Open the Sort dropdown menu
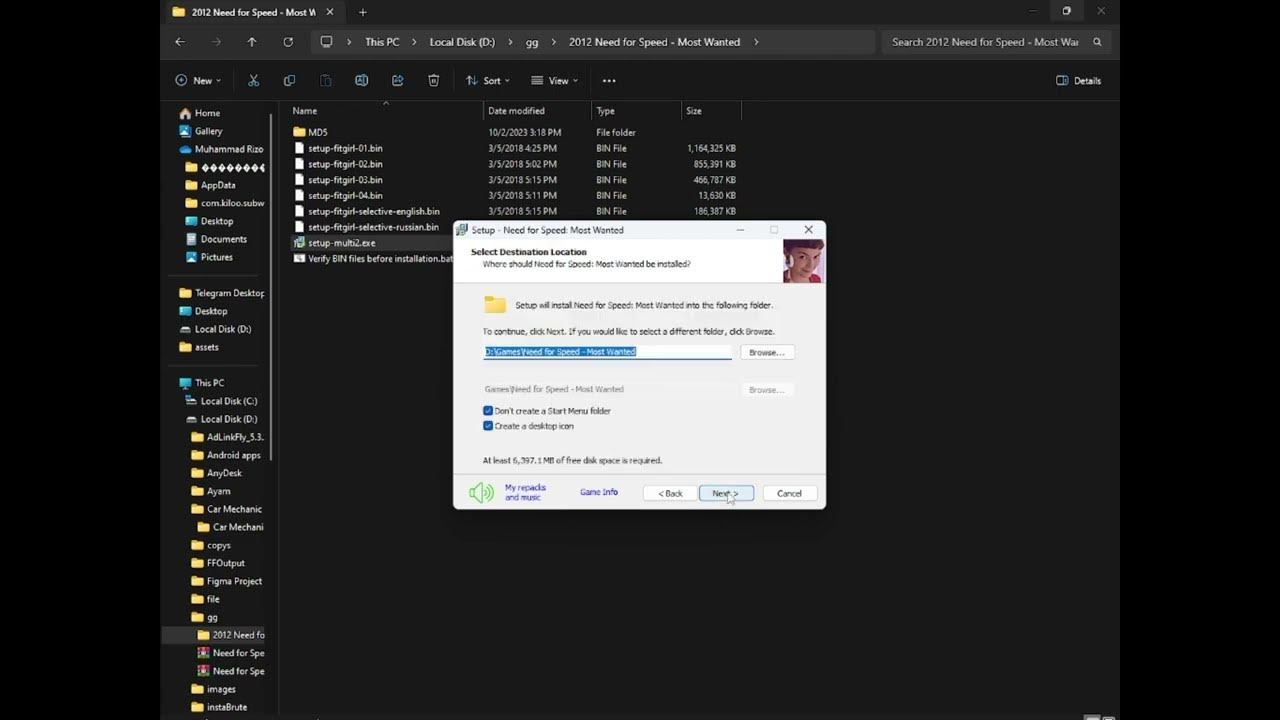This screenshot has height=720, width=1280. pos(488,80)
